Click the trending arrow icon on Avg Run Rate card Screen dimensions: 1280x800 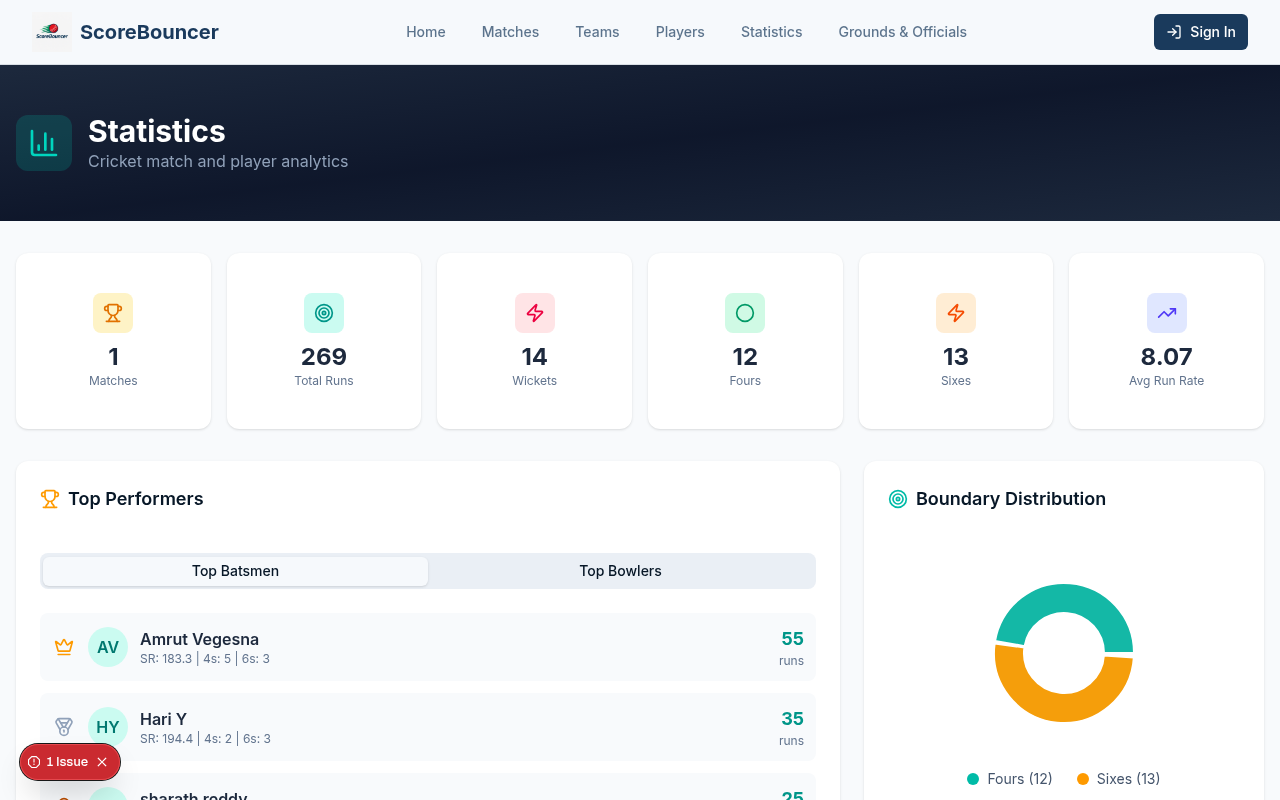pos(1167,313)
